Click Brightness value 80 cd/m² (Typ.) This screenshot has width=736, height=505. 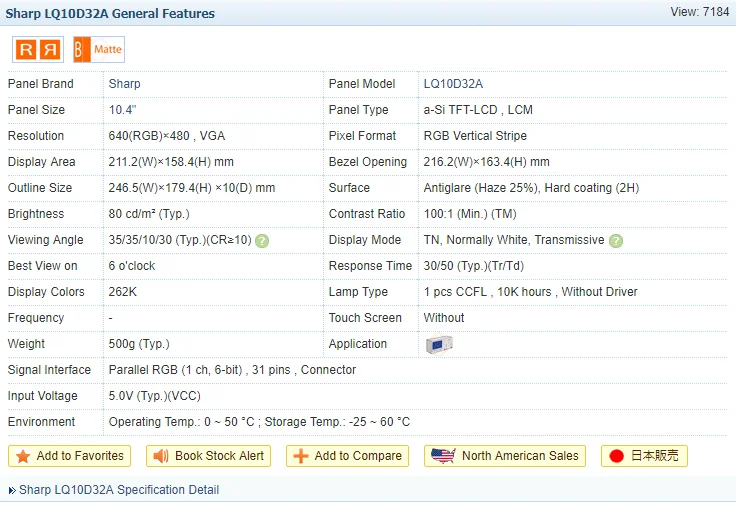click(x=149, y=214)
